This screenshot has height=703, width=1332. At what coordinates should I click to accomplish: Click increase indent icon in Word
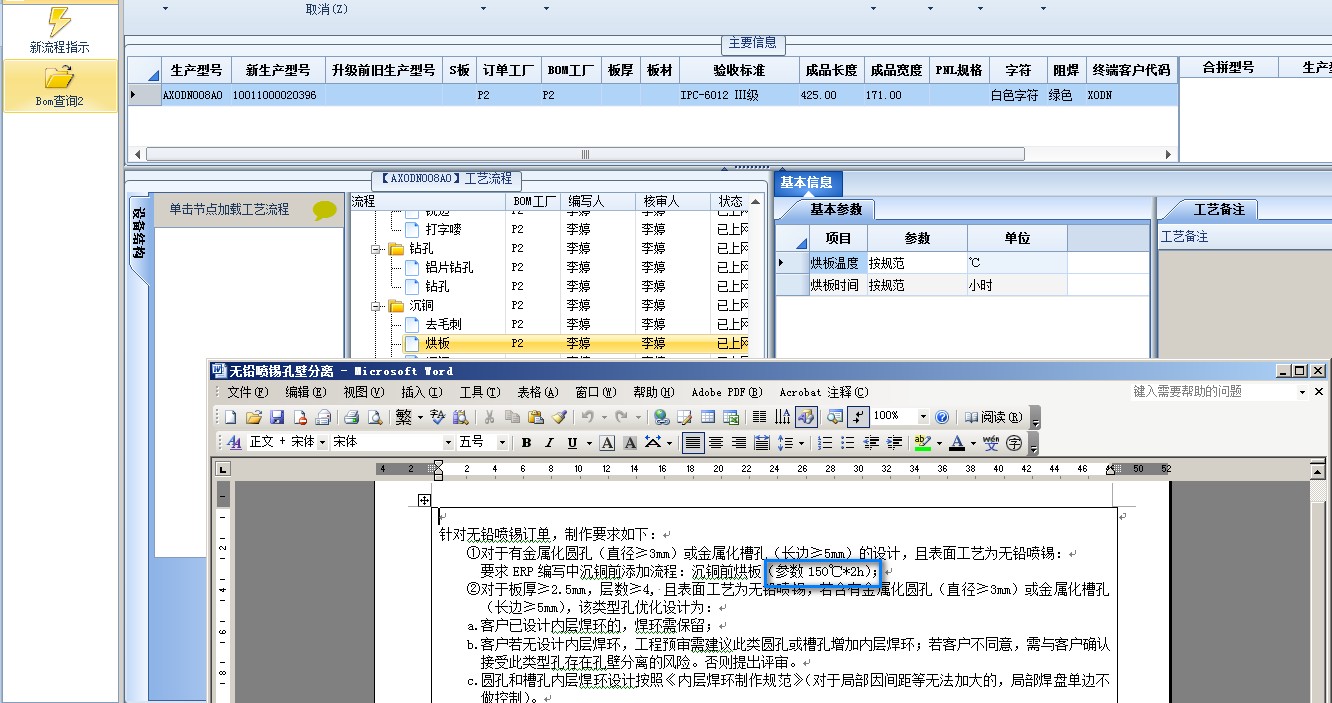click(x=894, y=443)
